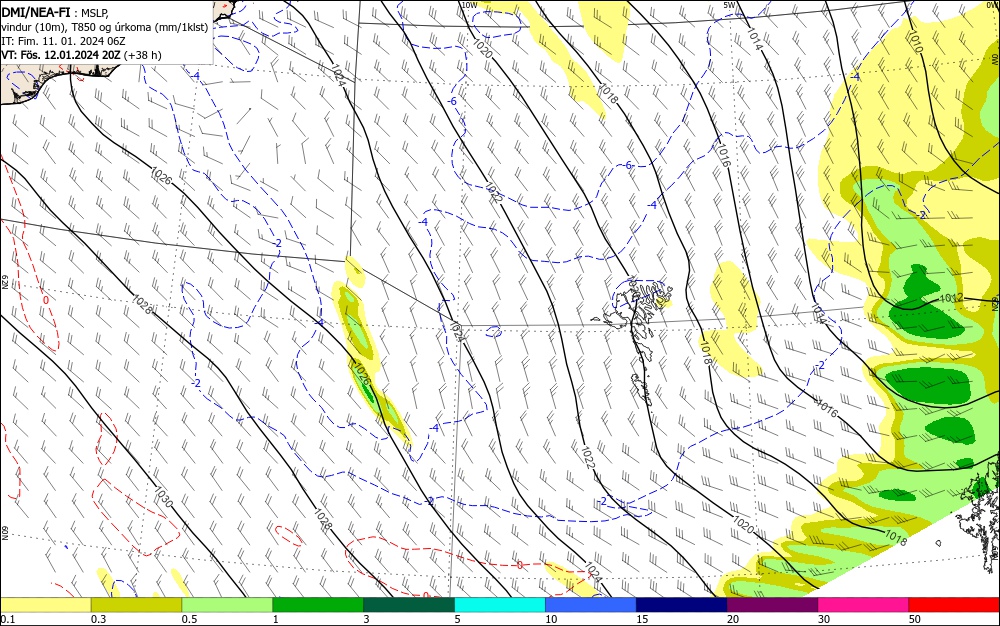Click the legend value '0.5'
This screenshot has height=626, width=1000.
click(189, 619)
